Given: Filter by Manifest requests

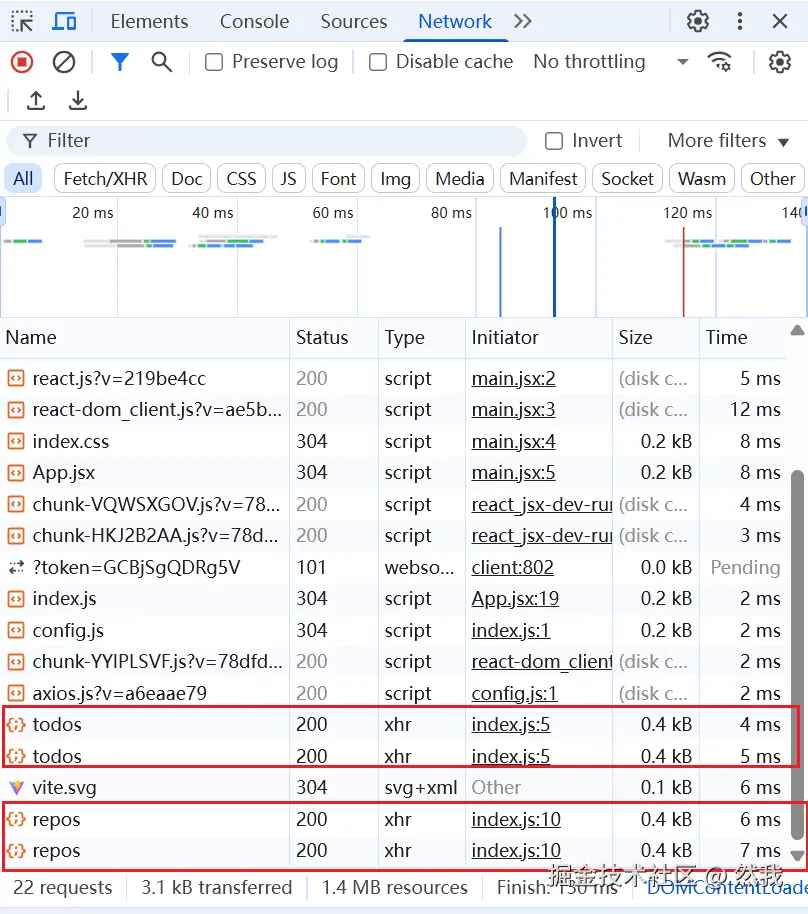Looking at the screenshot, I should [543, 178].
